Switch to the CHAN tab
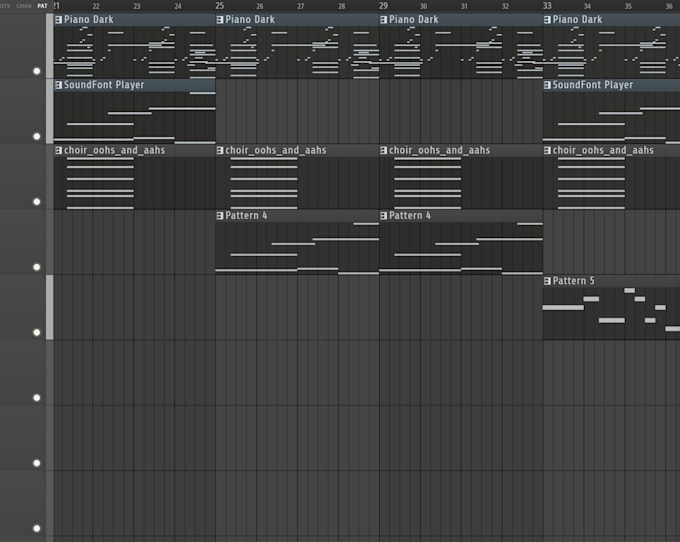This screenshot has height=542, width=680. pos(24,6)
